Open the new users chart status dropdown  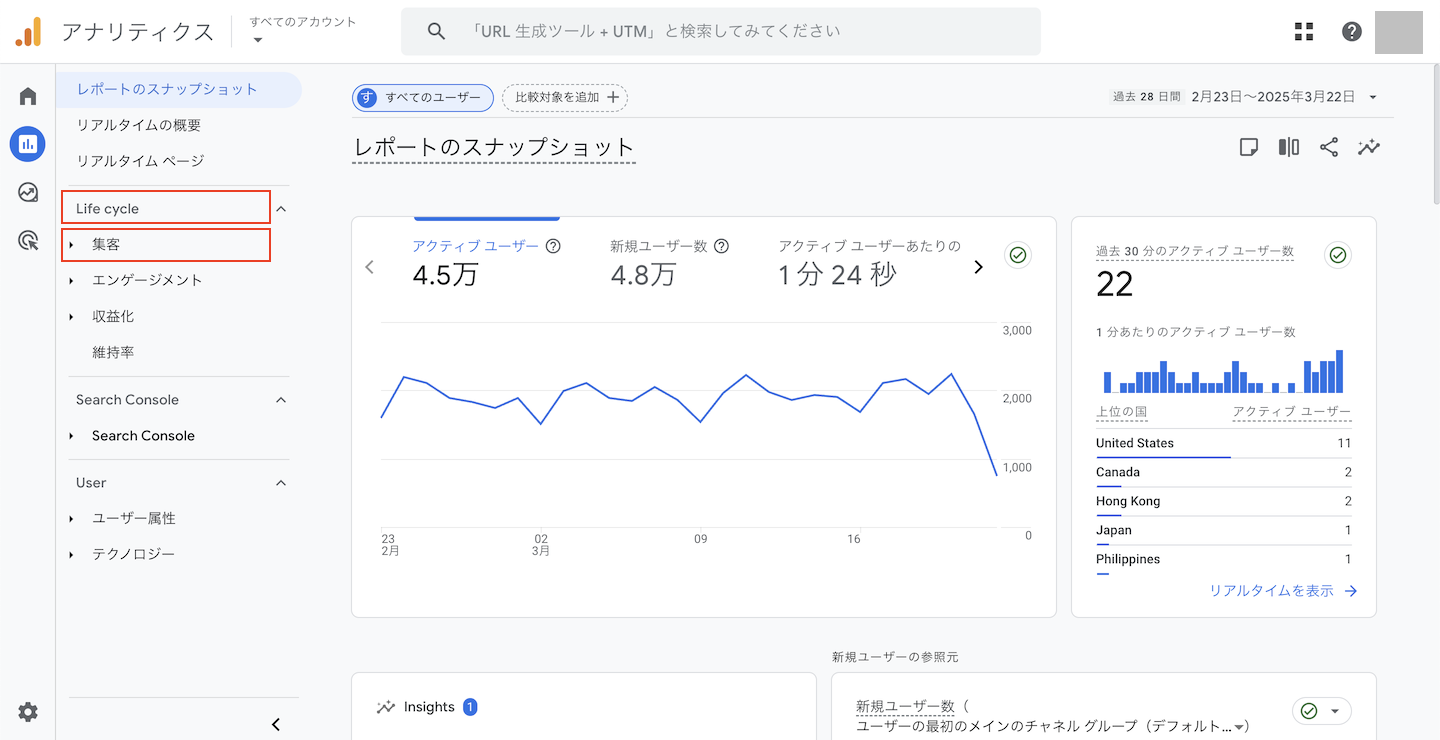click(x=1322, y=711)
